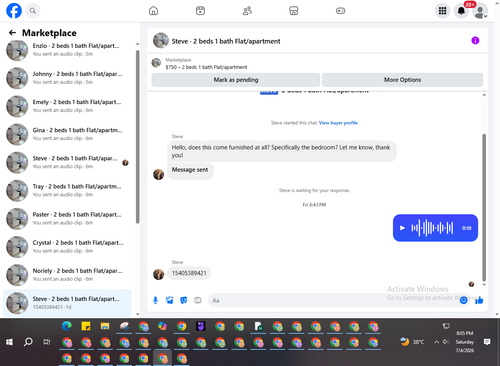Record a voice clip with microphone icon
Viewport: 500px width, 366px height.
click(155, 300)
